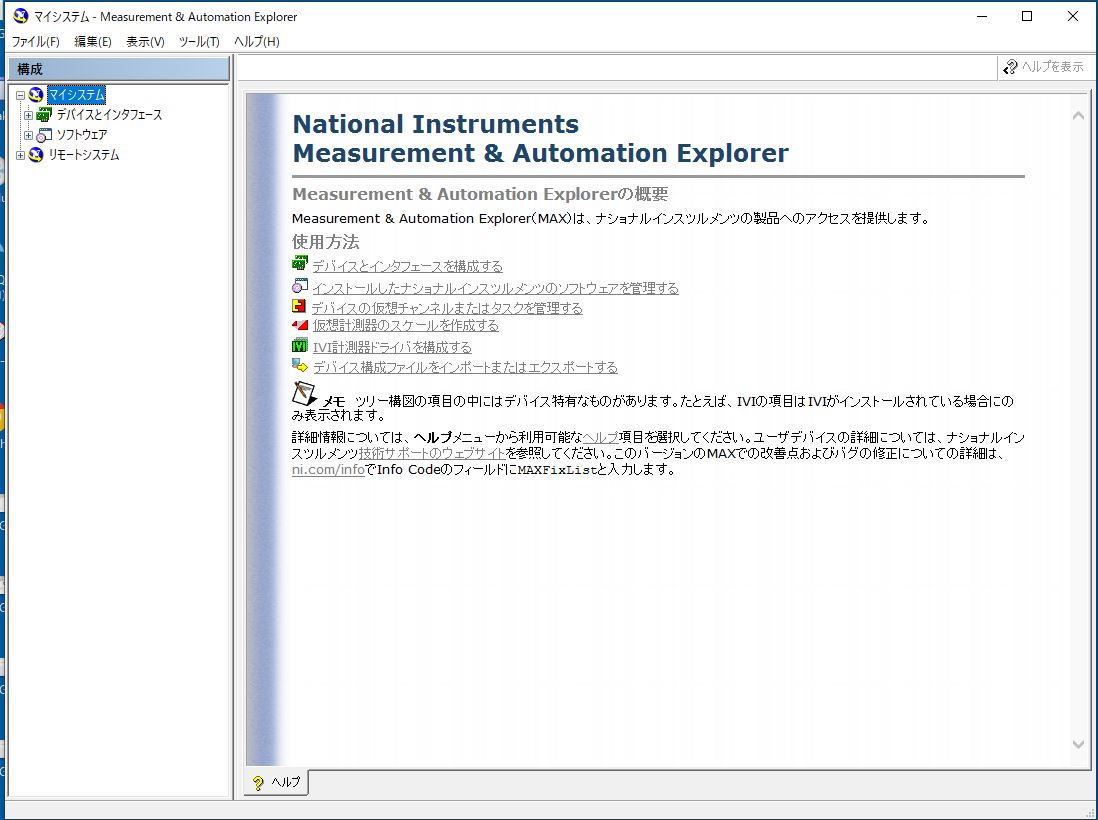The image size is (1098, 820).
Task: Click the ヘルプを表示 button
Action: [x=1043, y=67]
